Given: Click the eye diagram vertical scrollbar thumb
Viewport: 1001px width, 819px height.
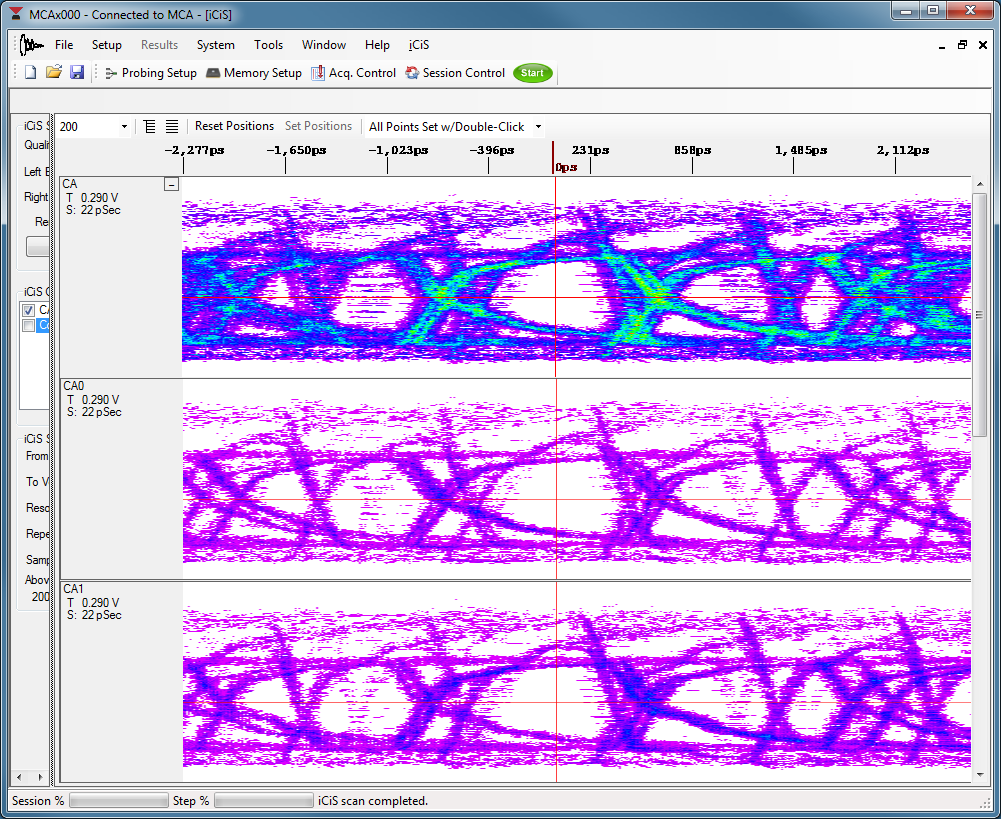Looking at the screenshot, I should coord(980,315).
